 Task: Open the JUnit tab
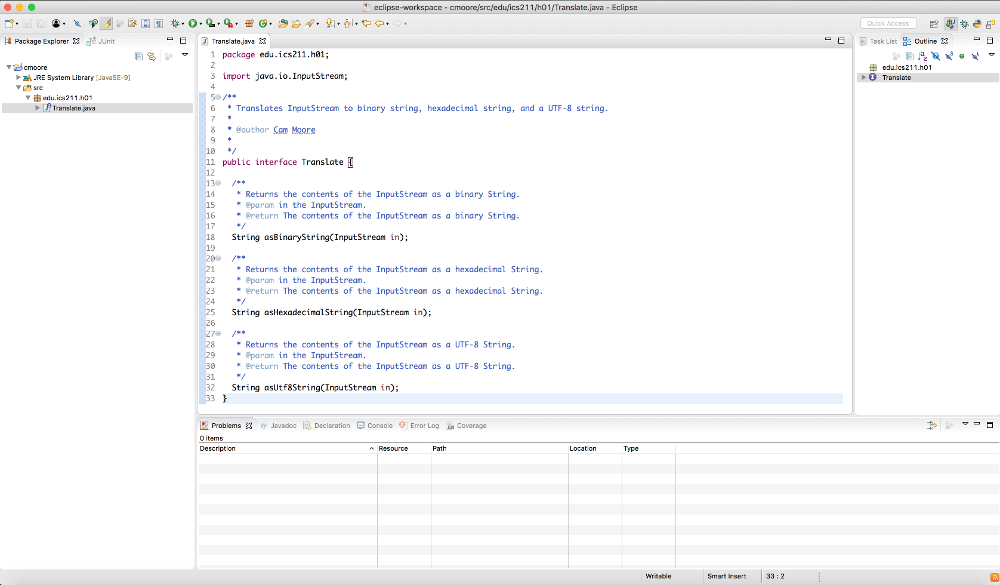[105, 41]
